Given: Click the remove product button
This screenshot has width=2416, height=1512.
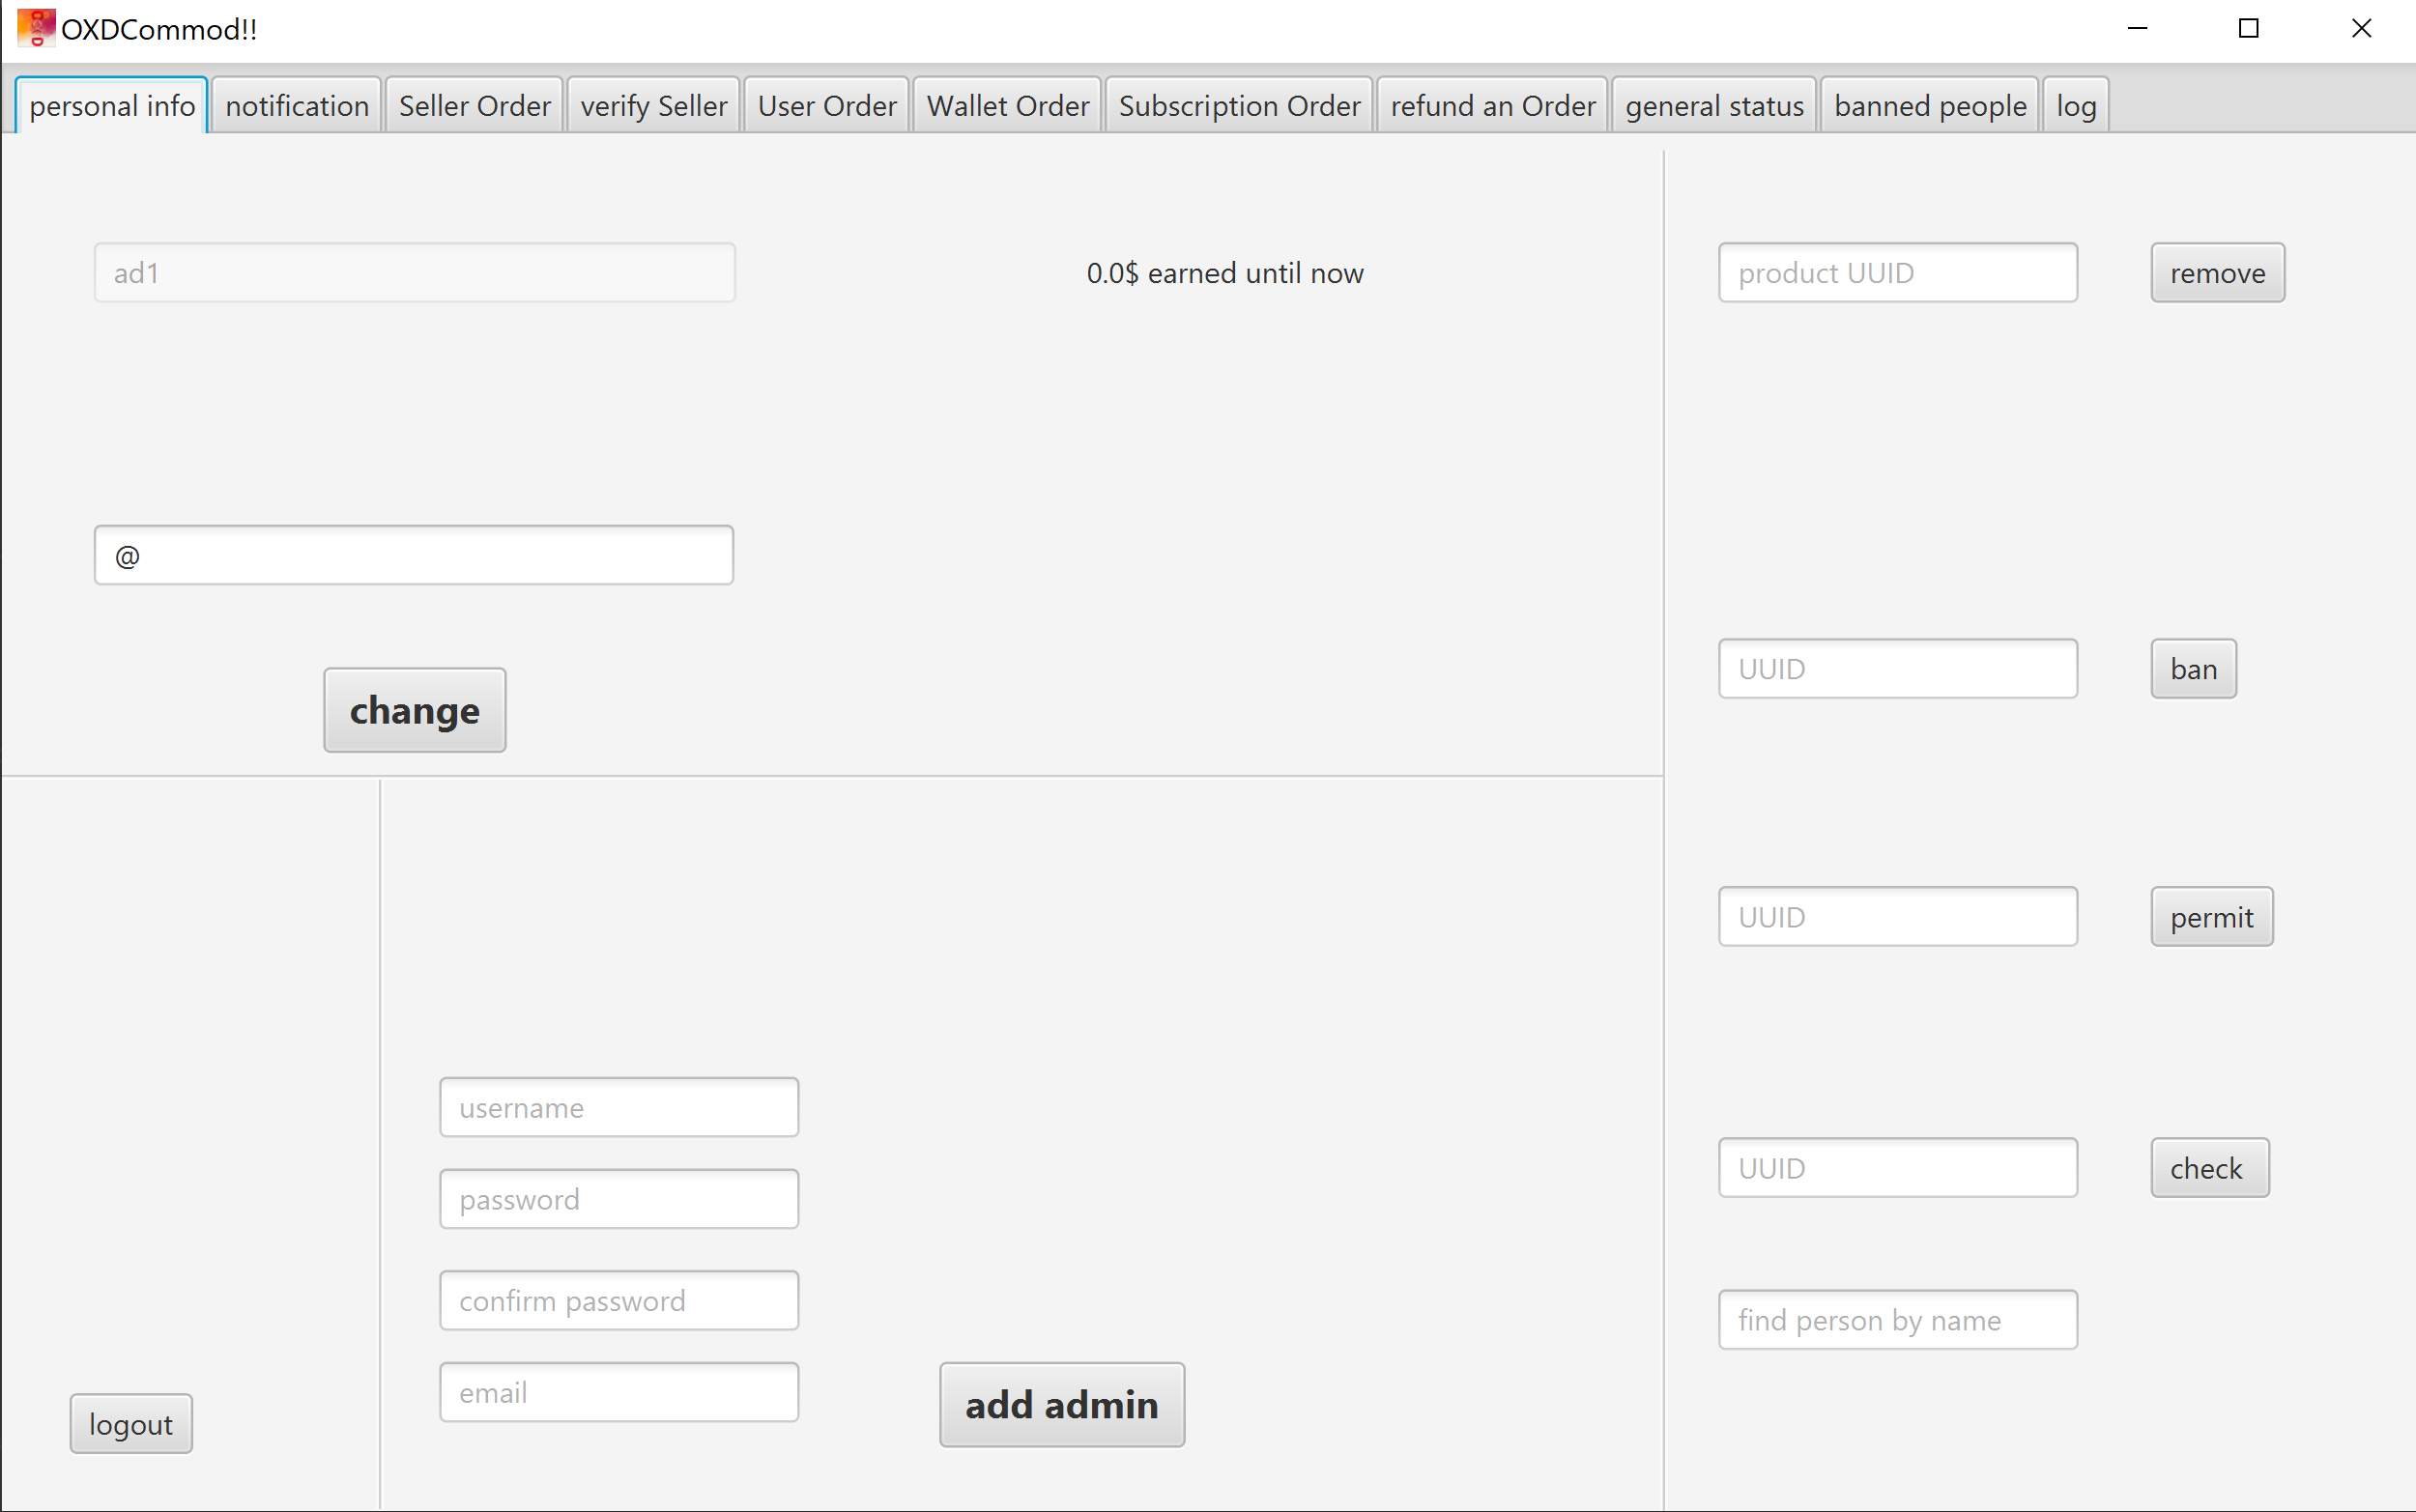Looking at the screenshot, I should click(x=2217, y=273).
